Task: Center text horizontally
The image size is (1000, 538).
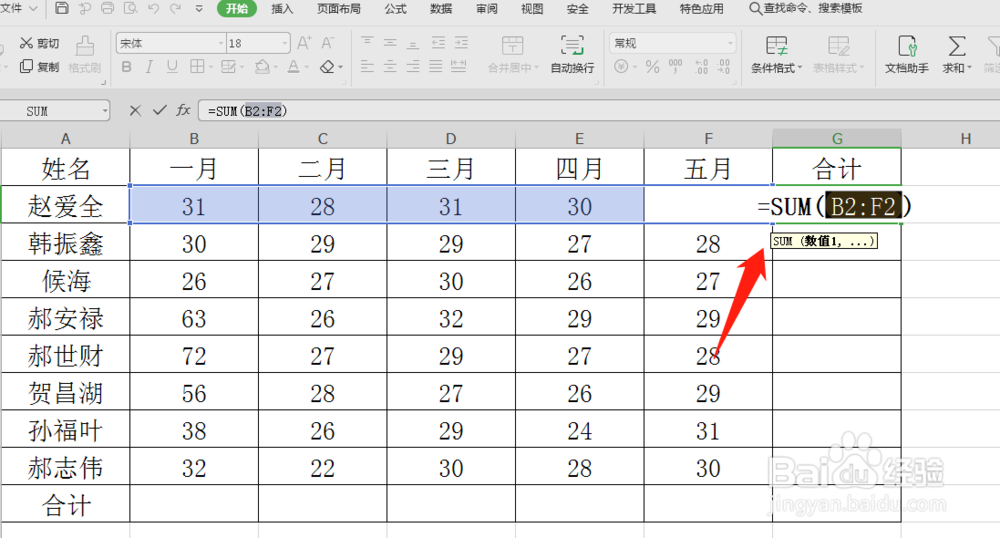Action: [x=390, y=66]
